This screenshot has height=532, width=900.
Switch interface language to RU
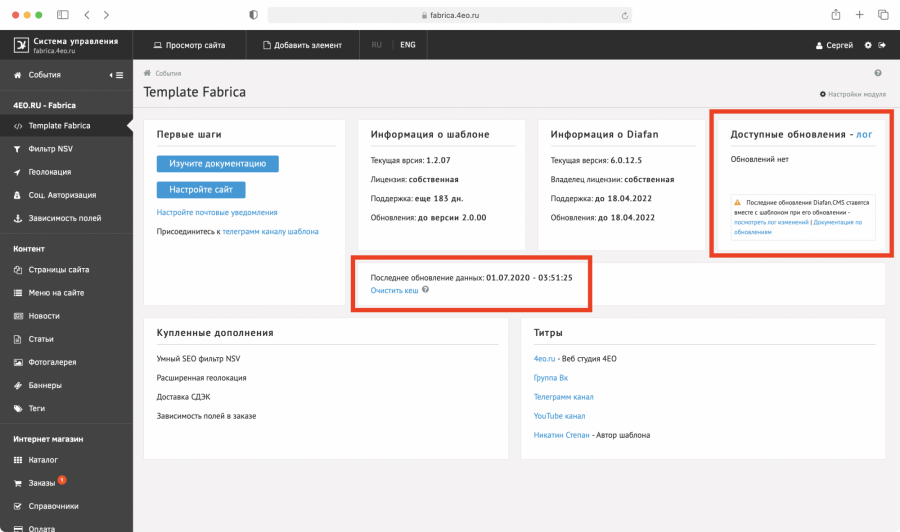(377, 45)
